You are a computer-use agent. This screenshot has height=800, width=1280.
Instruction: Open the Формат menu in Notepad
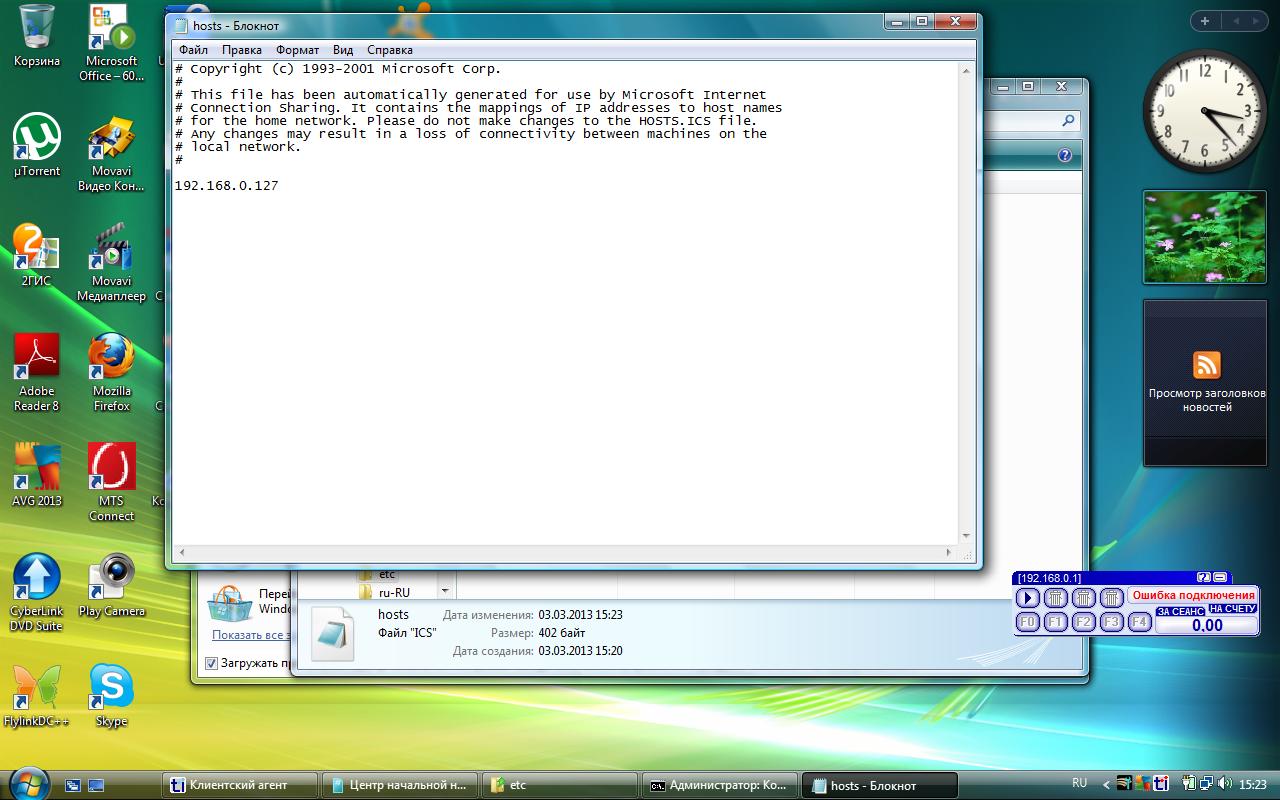tap(297, 50)
